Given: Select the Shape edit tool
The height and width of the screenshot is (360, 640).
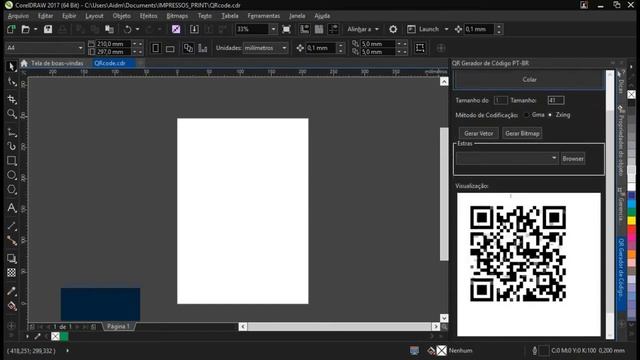Looking at the screenshot, I should click(x=11, y=82).
